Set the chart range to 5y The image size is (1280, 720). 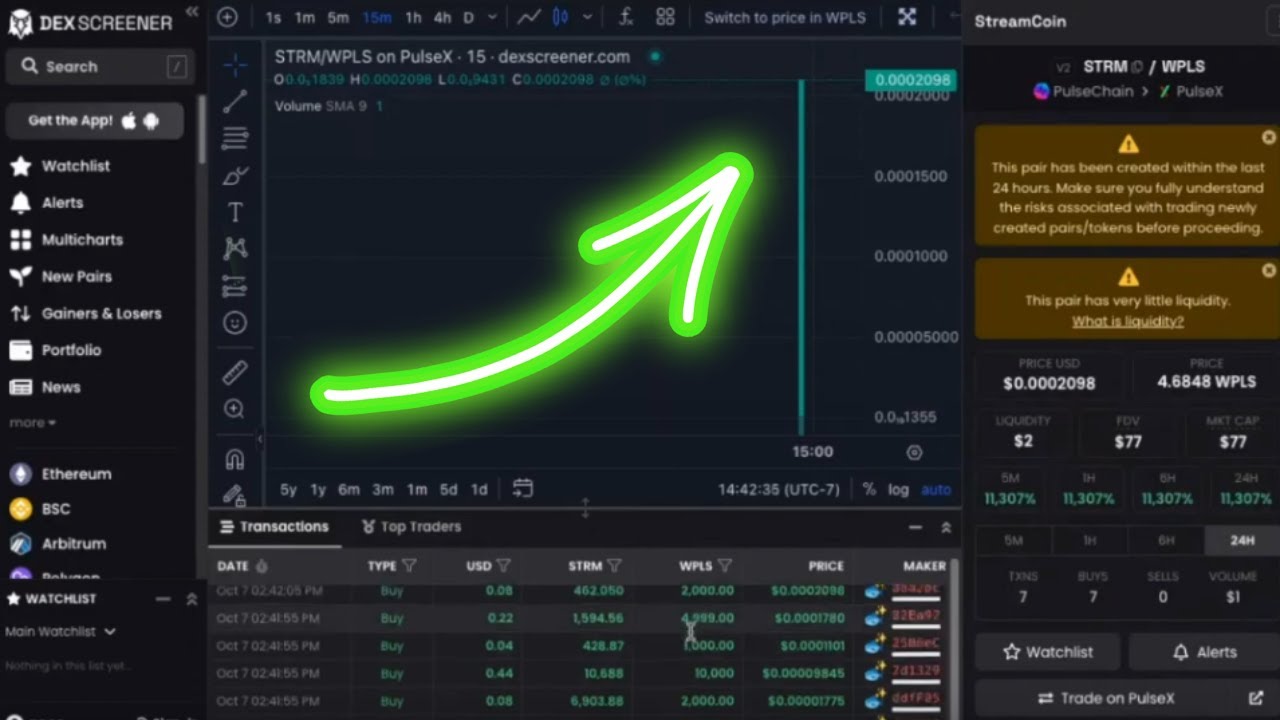pos(288,490)
